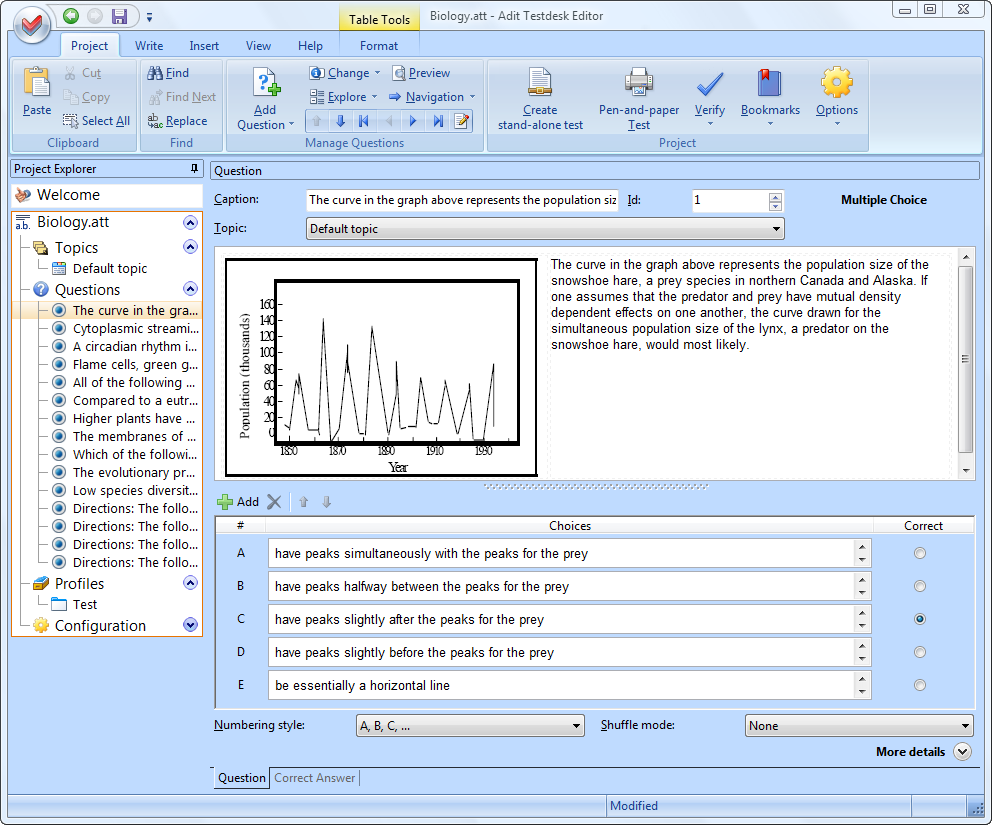Collapse the Topics section

190,247
